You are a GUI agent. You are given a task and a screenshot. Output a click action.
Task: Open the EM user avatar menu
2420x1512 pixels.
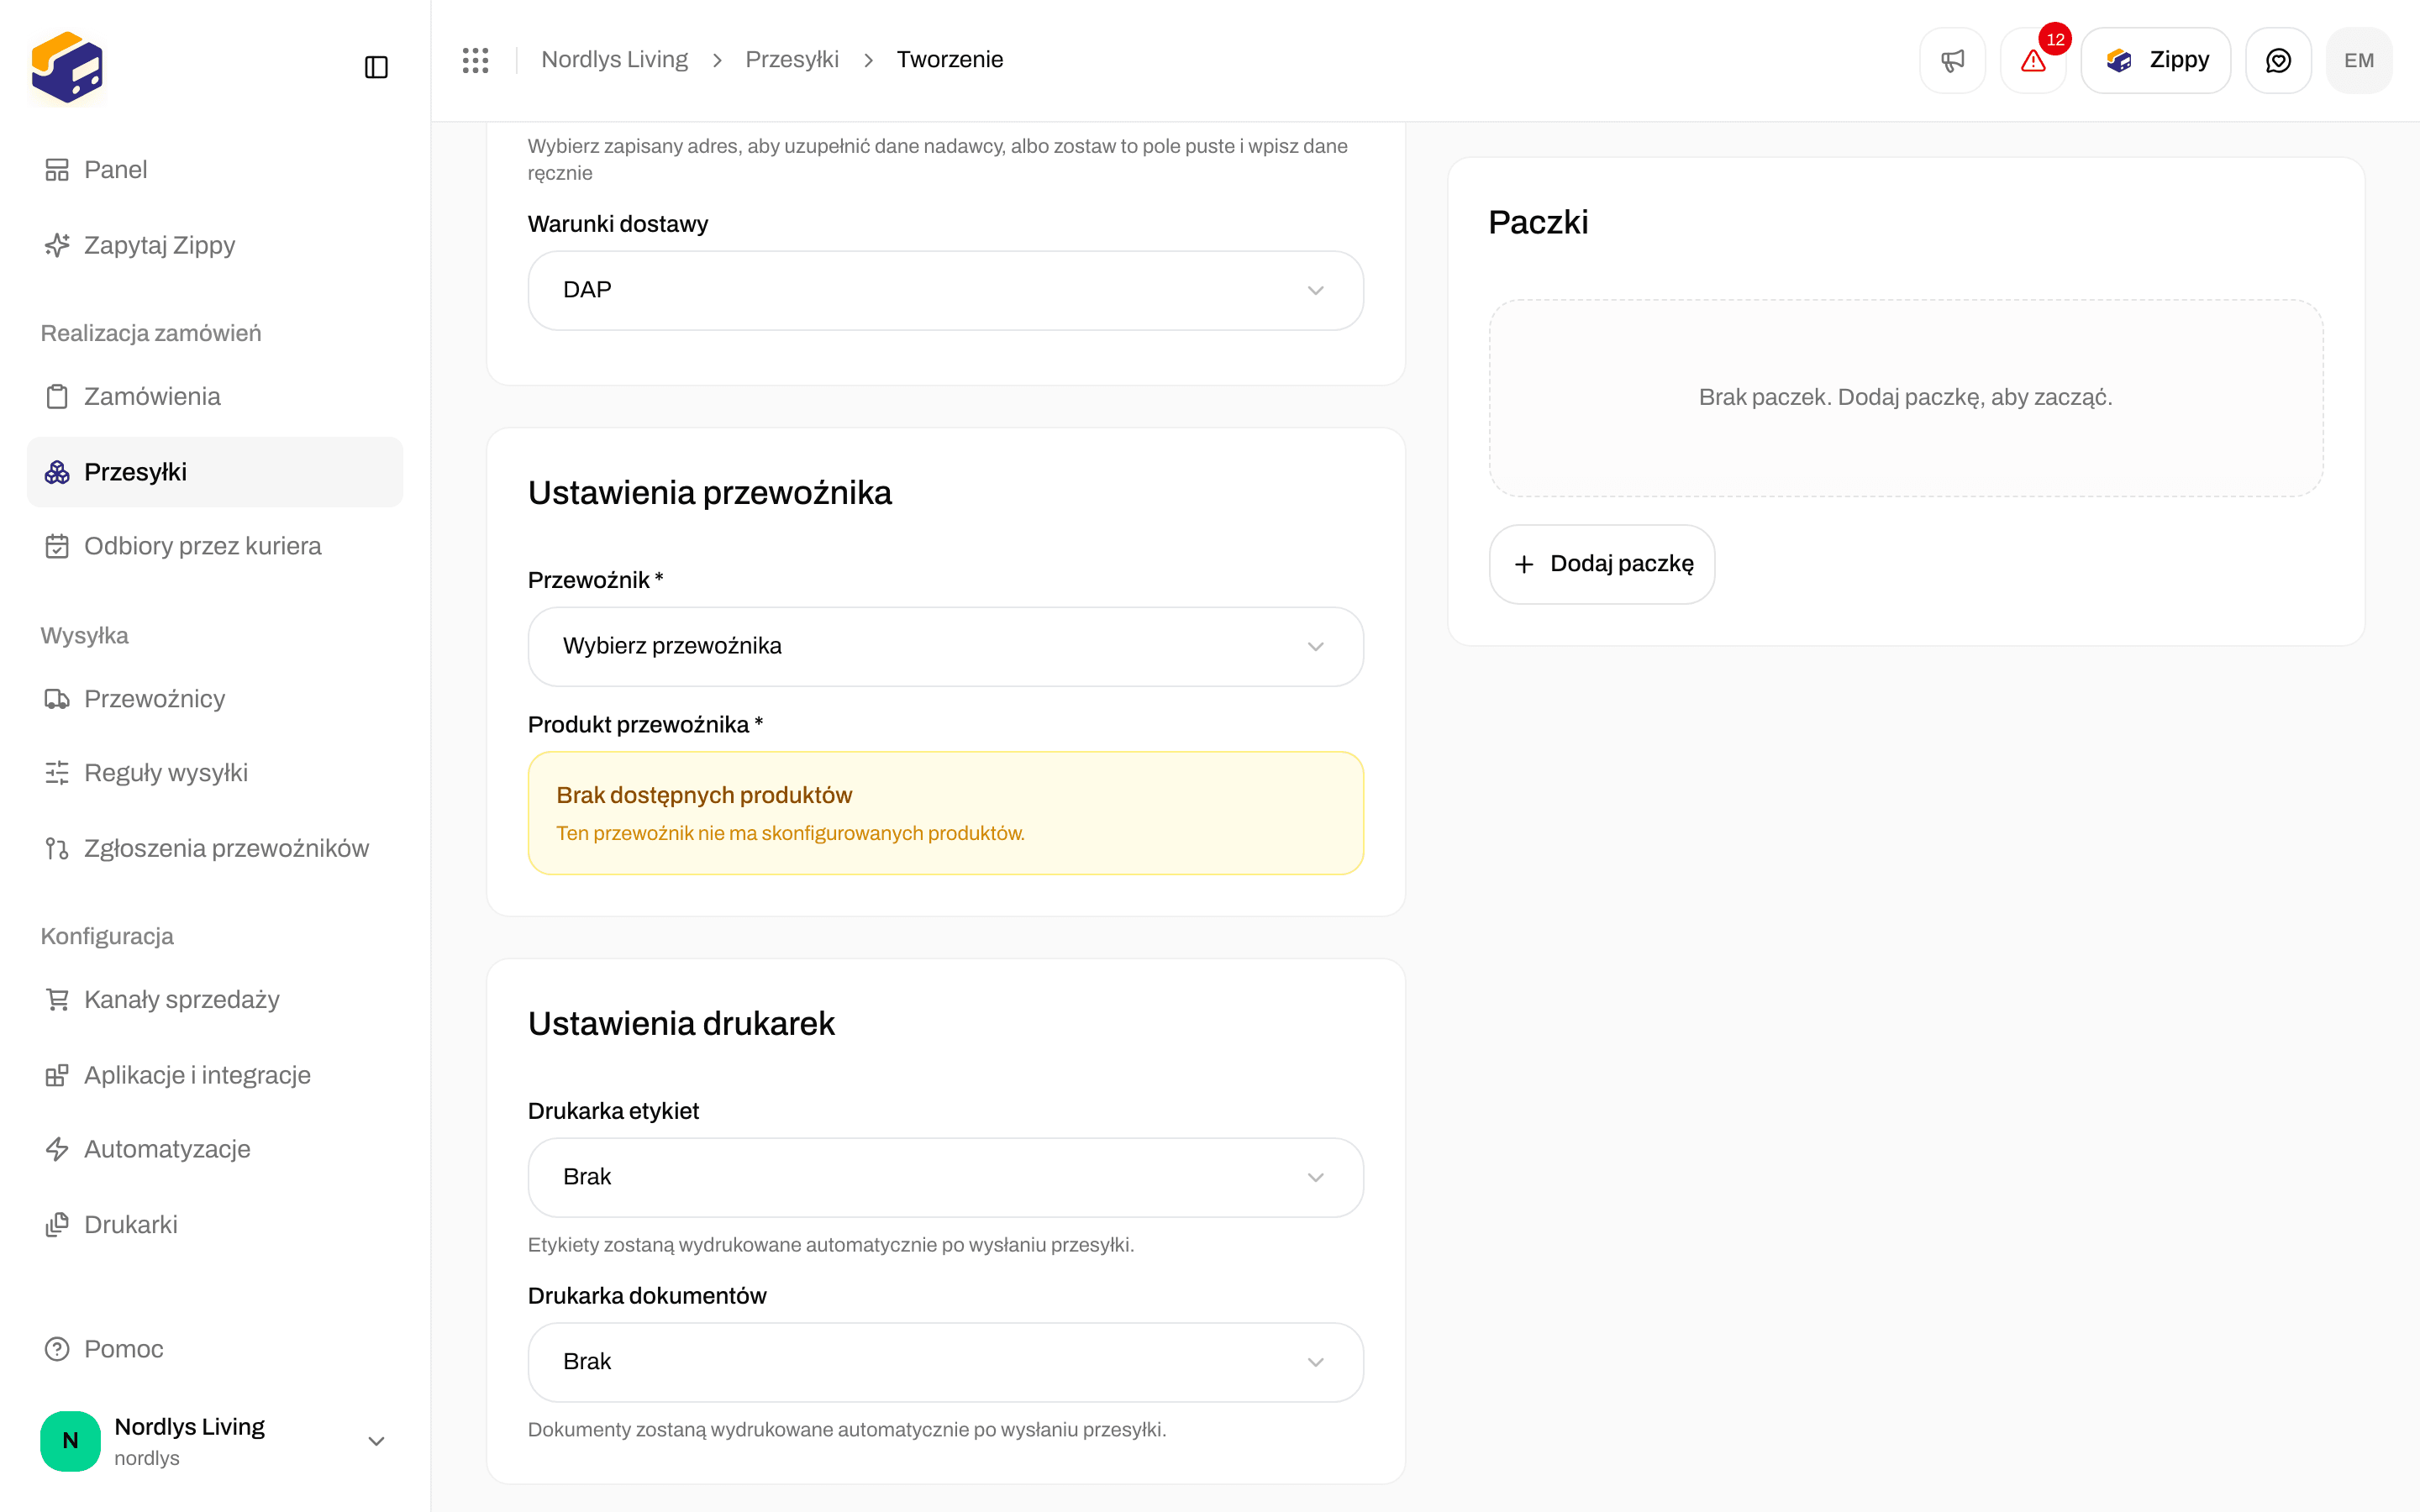pyautogui.click(x=2359, y=60)
